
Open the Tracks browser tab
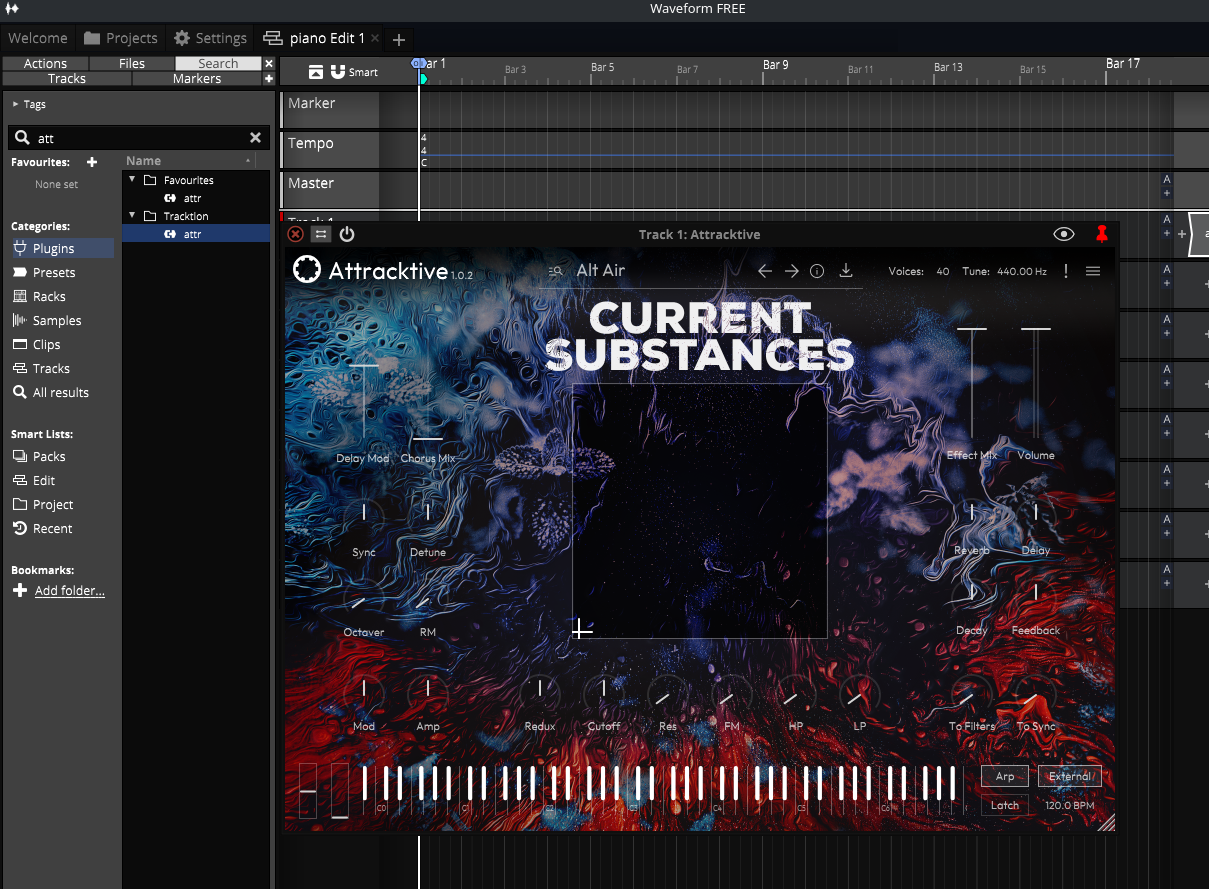(67, 78)
